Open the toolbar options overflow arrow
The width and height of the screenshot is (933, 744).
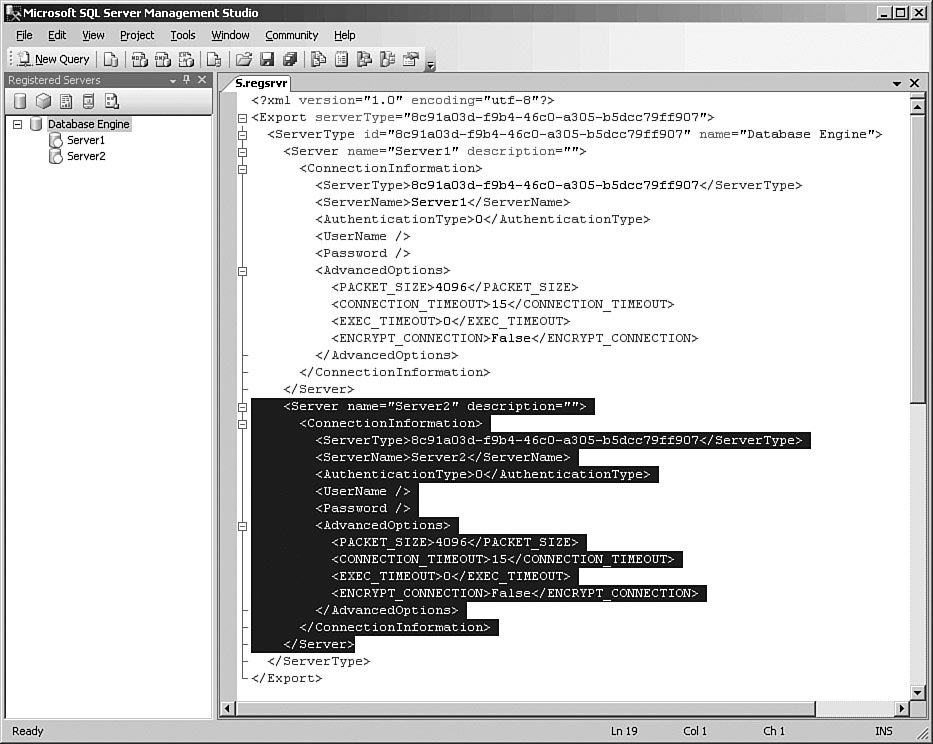(431, 64)
